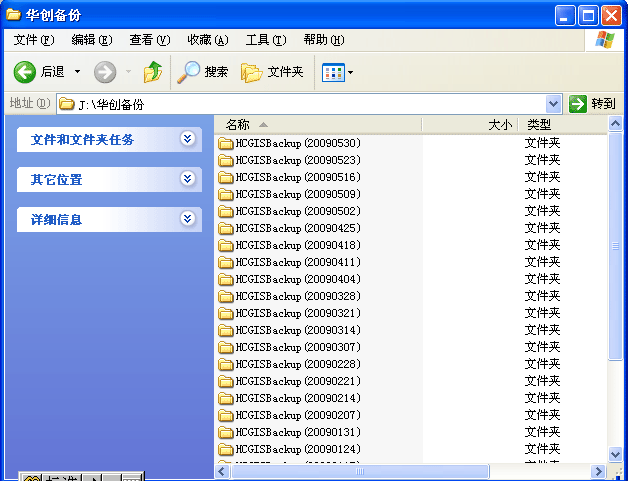Open the Back history dropdown arrow
The height and width of the screenshot is (481, 628).
click(x=78, y=72)
